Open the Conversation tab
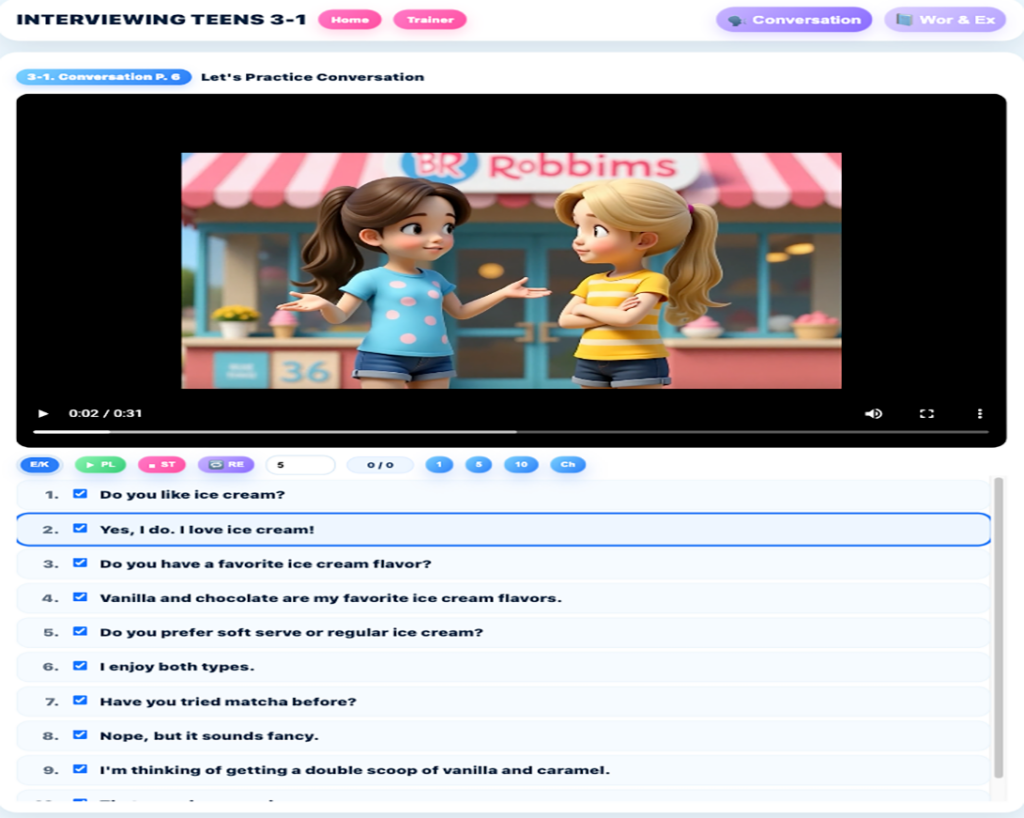1024x818 pixels. (794, 20)
